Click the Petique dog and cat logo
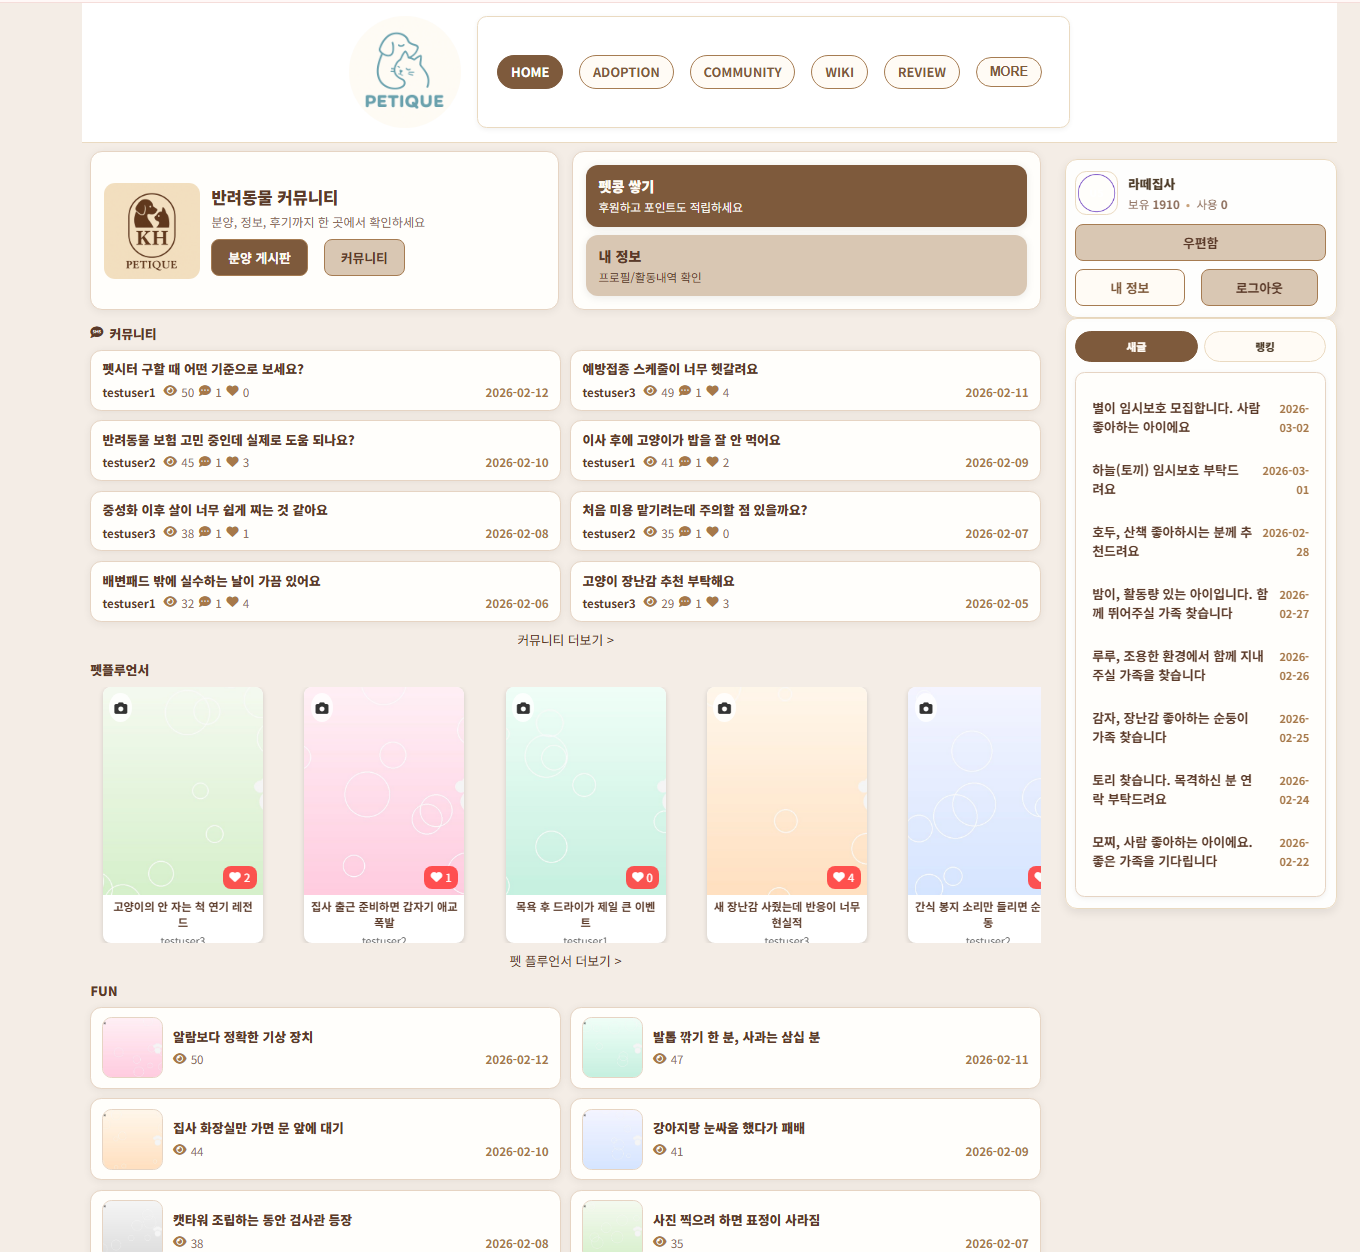This screenshot has width=1360, height=1252. (x=404, y=72)
